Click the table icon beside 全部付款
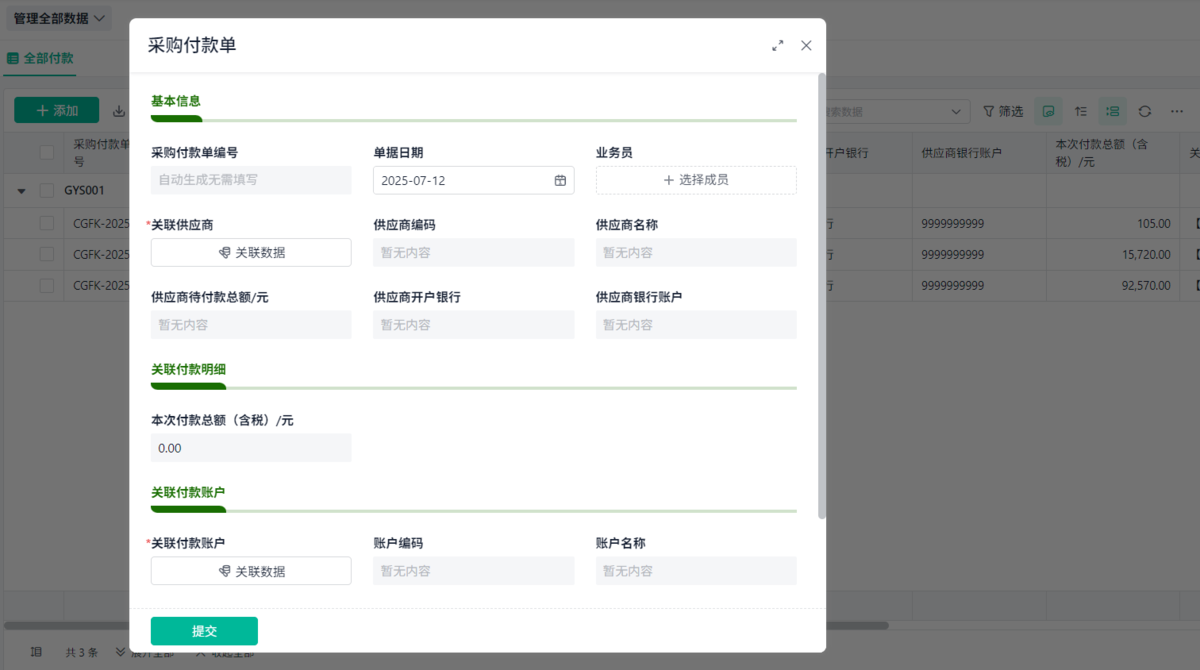This screenshot has height=670, width=1200. [12, 58]
